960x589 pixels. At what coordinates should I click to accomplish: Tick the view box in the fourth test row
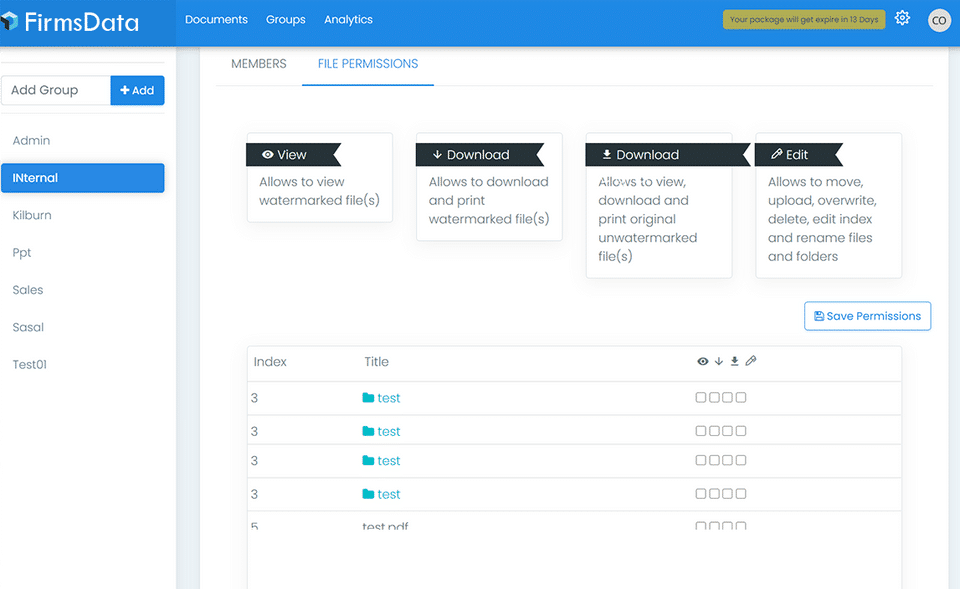point(701,493)
